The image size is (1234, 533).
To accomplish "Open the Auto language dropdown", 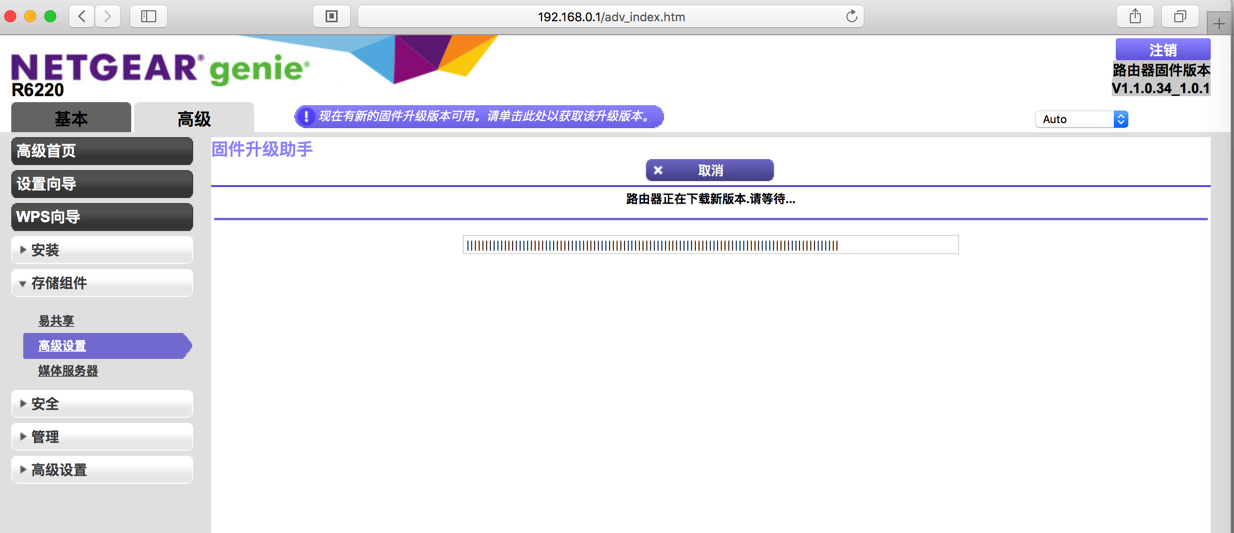I will [1081, 119].
